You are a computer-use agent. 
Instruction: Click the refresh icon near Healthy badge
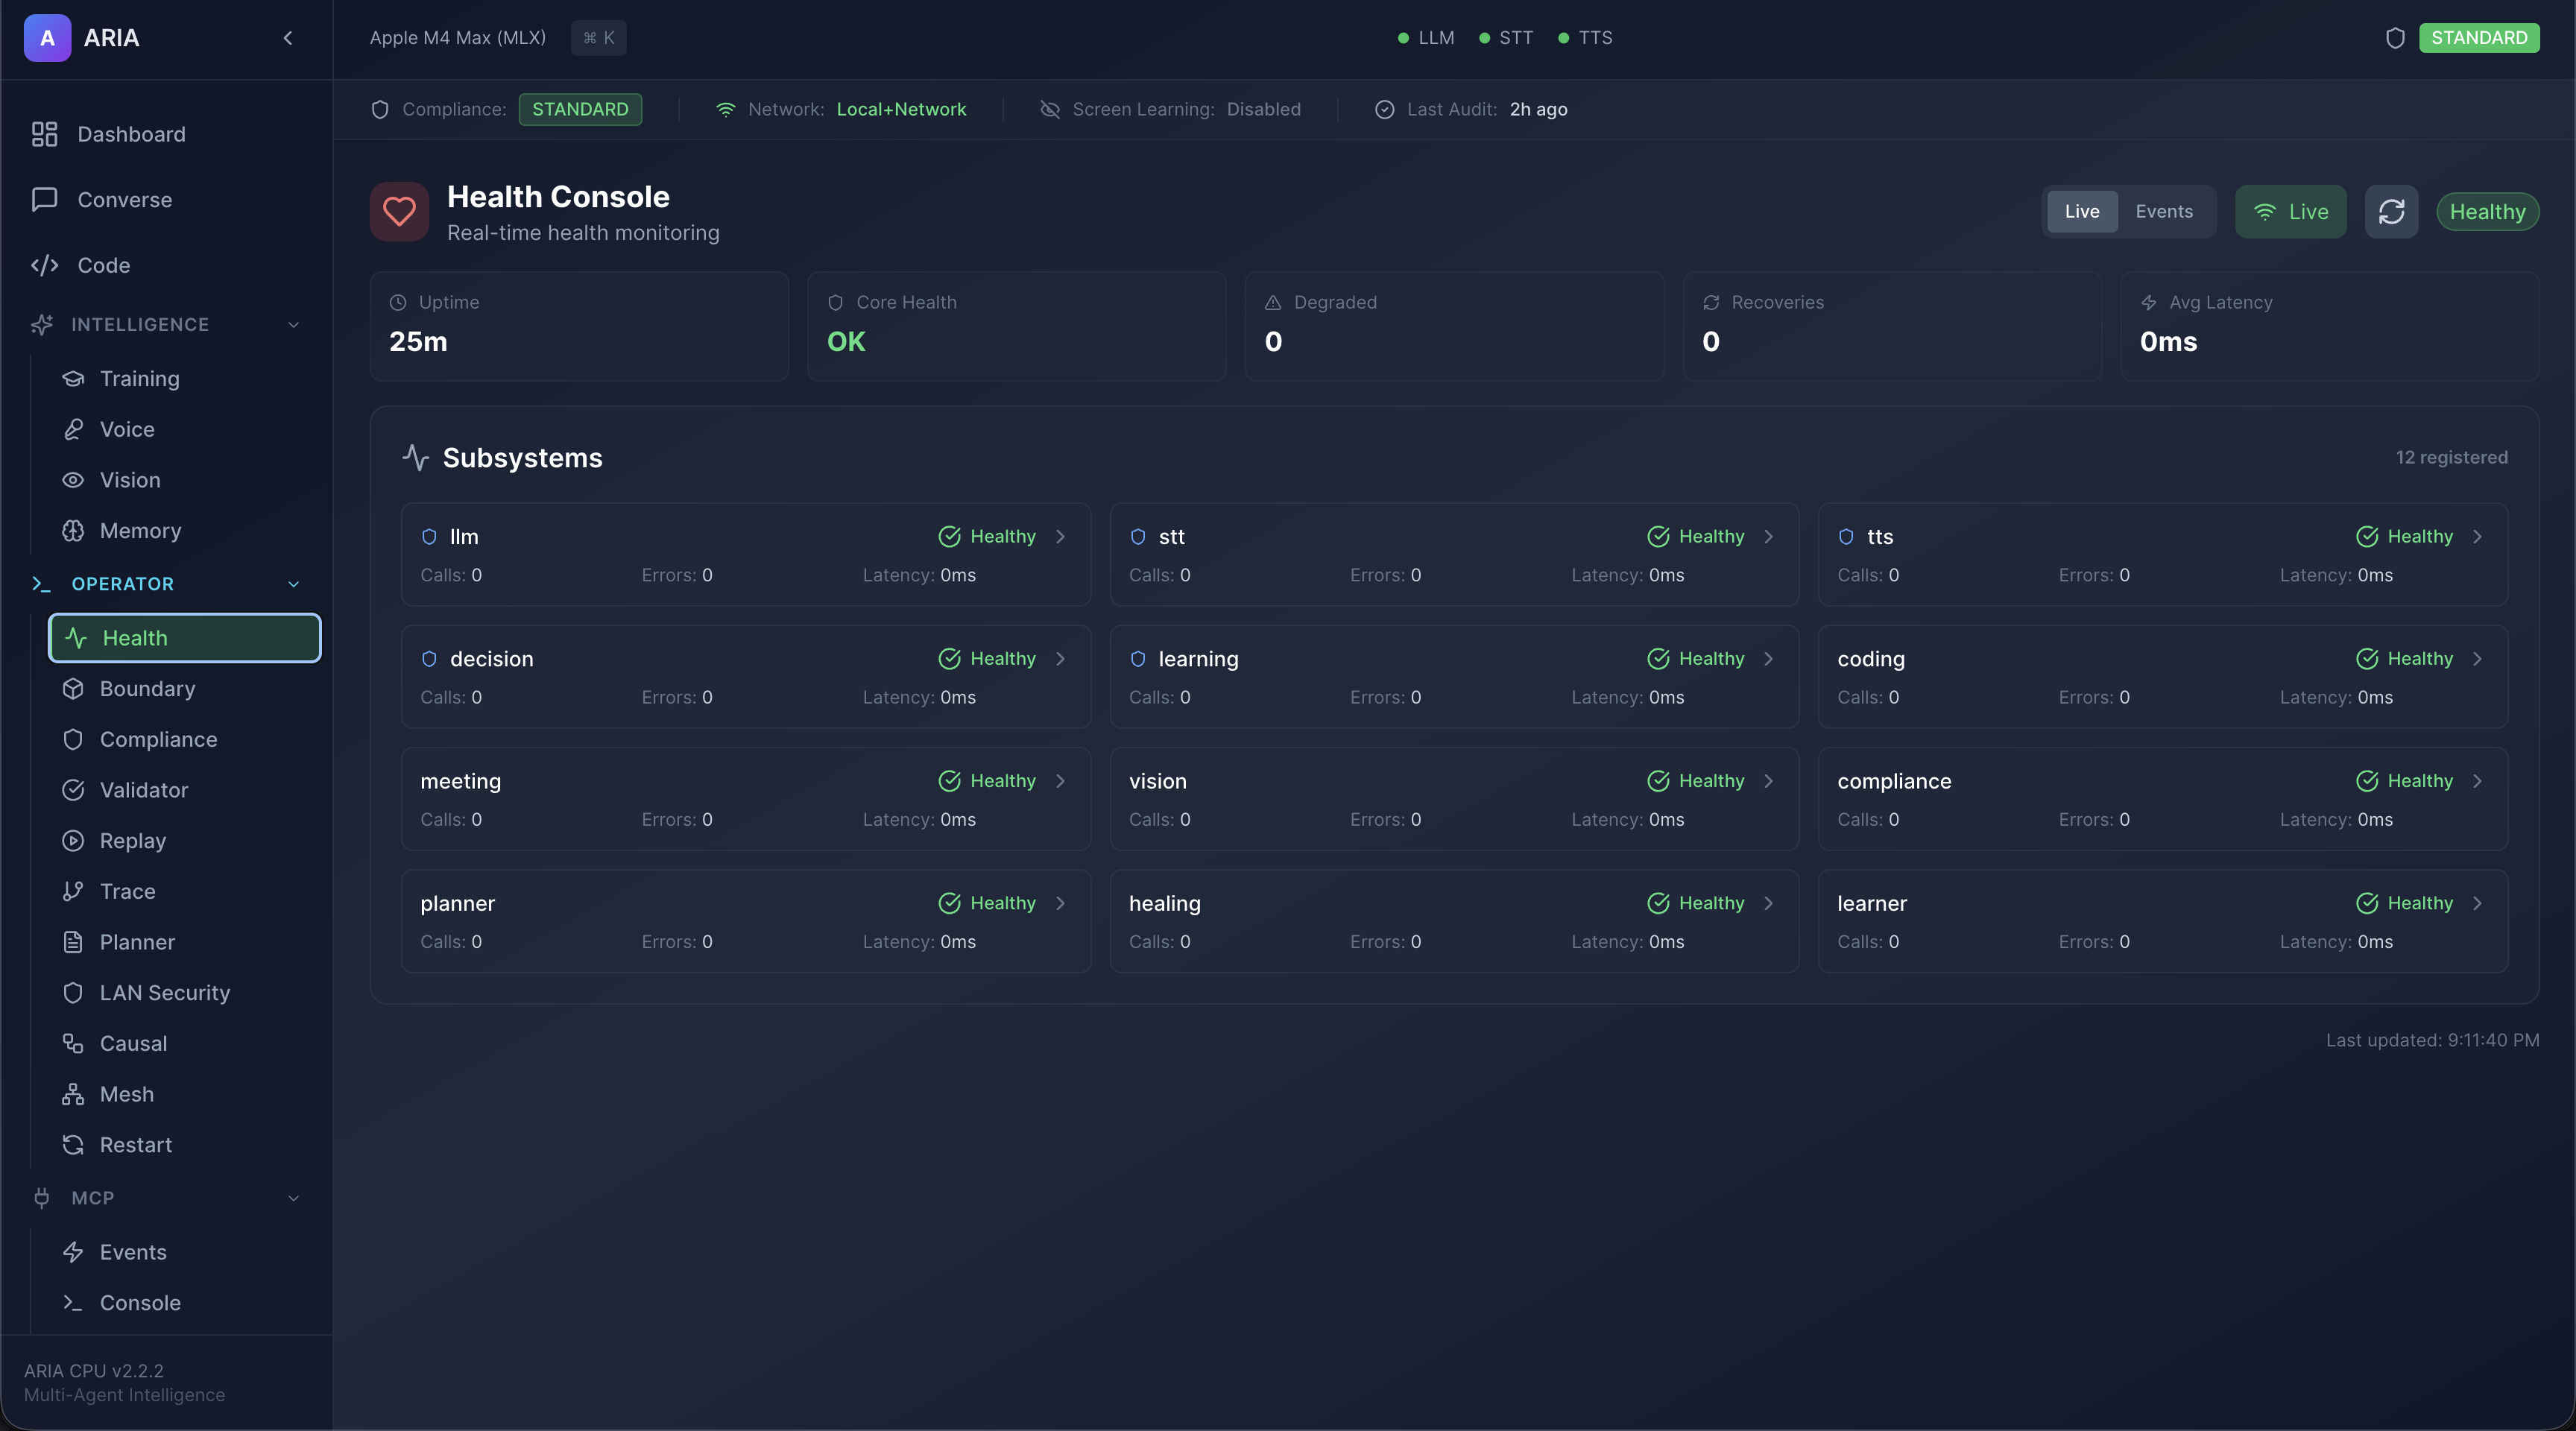tap(2392, 211)
